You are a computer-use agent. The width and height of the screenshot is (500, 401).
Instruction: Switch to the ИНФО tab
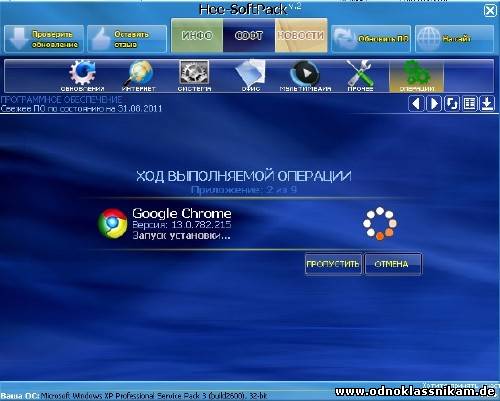click(197, 35)
